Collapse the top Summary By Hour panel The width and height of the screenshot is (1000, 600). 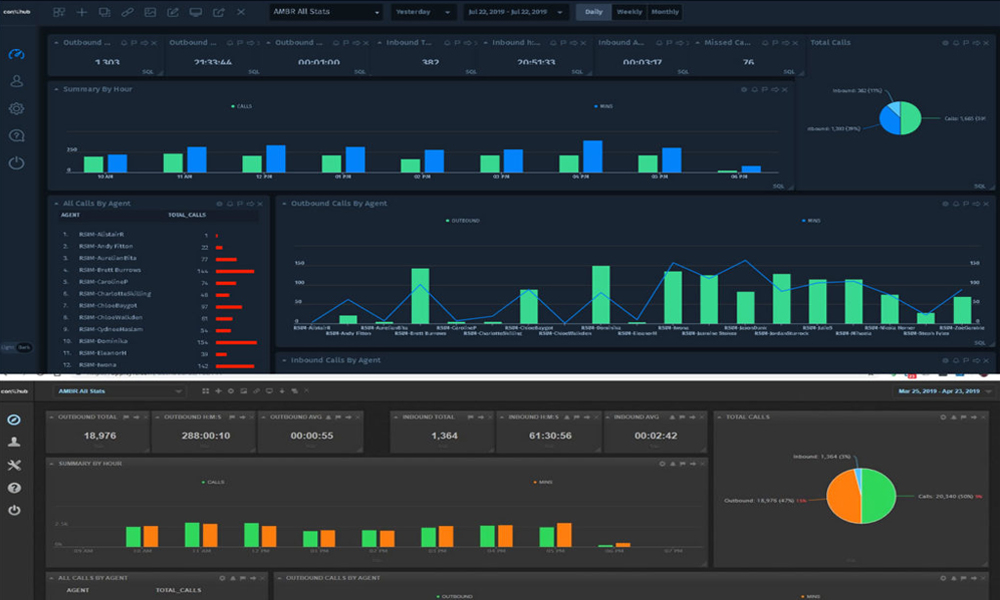click(56, 89)
